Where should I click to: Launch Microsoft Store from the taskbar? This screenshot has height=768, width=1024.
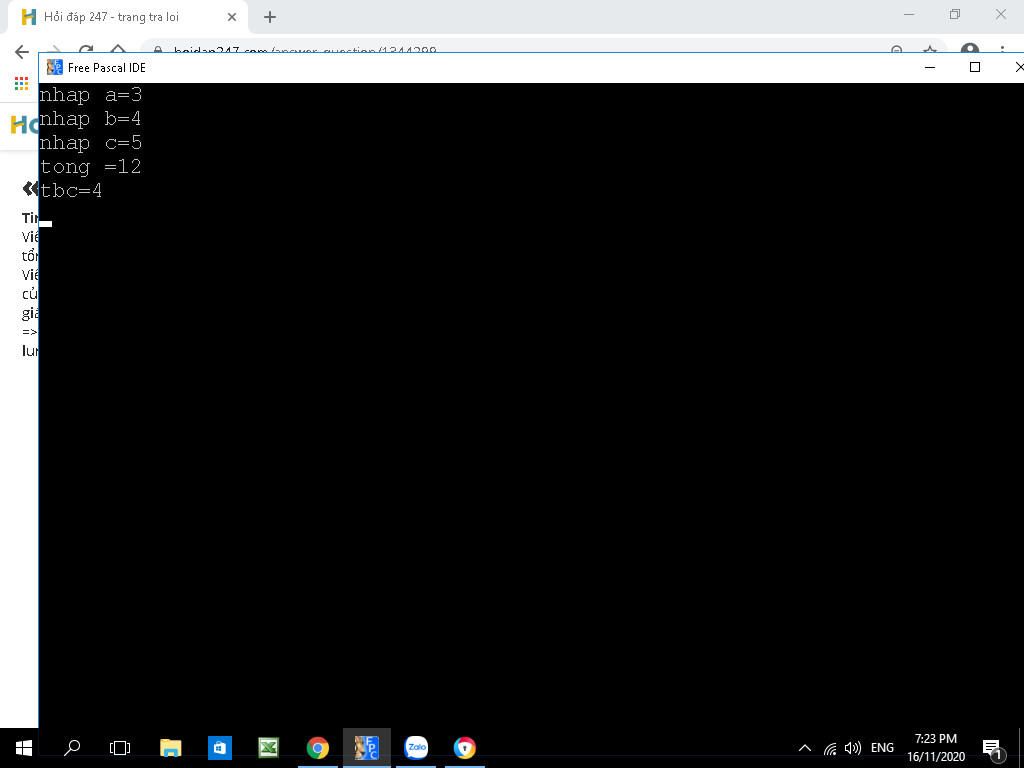pos(219,748)
